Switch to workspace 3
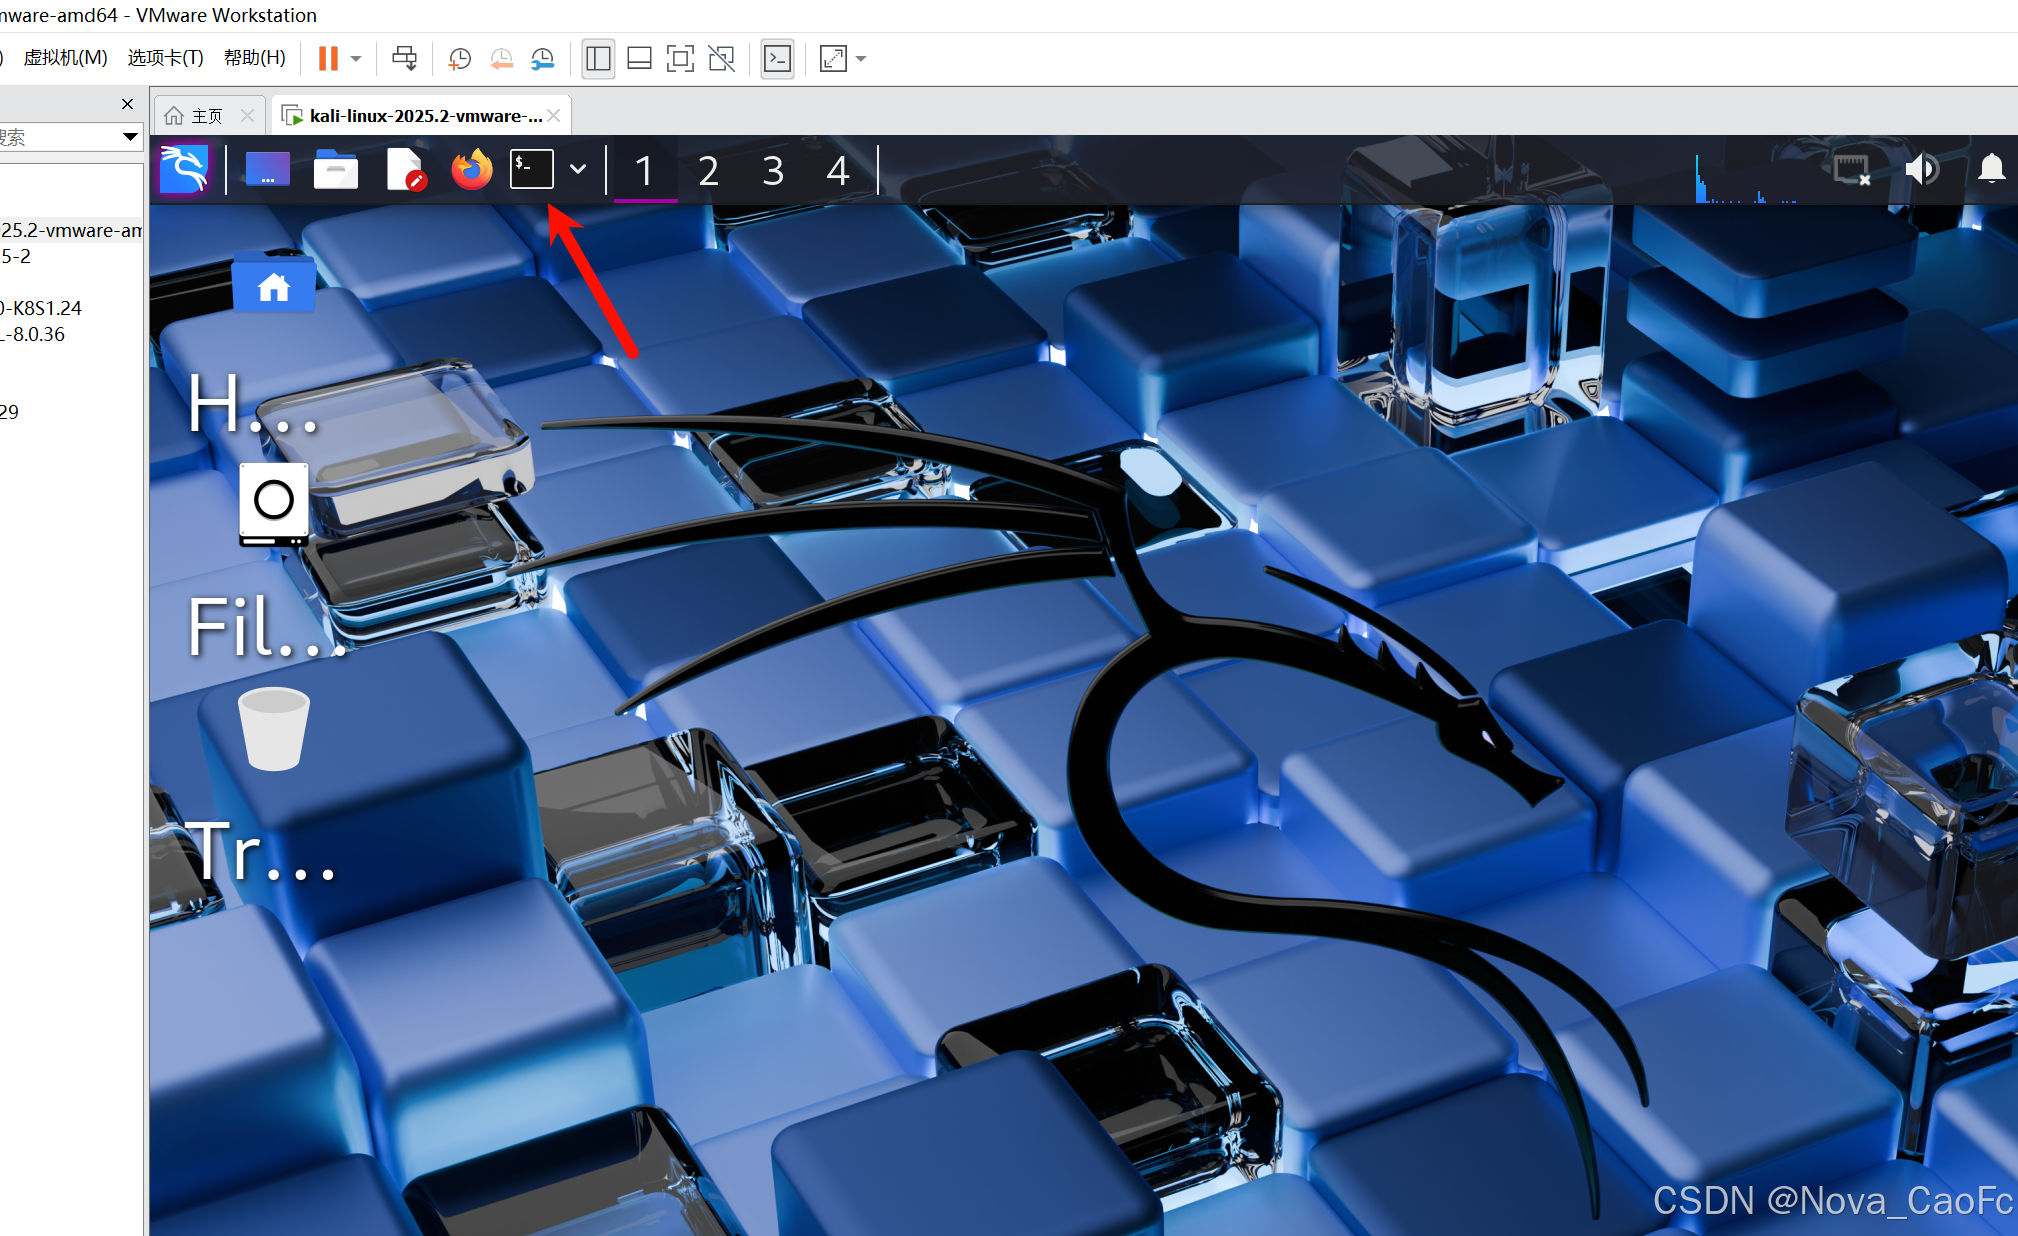The width and height of the screenshot is (2018, 1236). click(x=772, y=171)
